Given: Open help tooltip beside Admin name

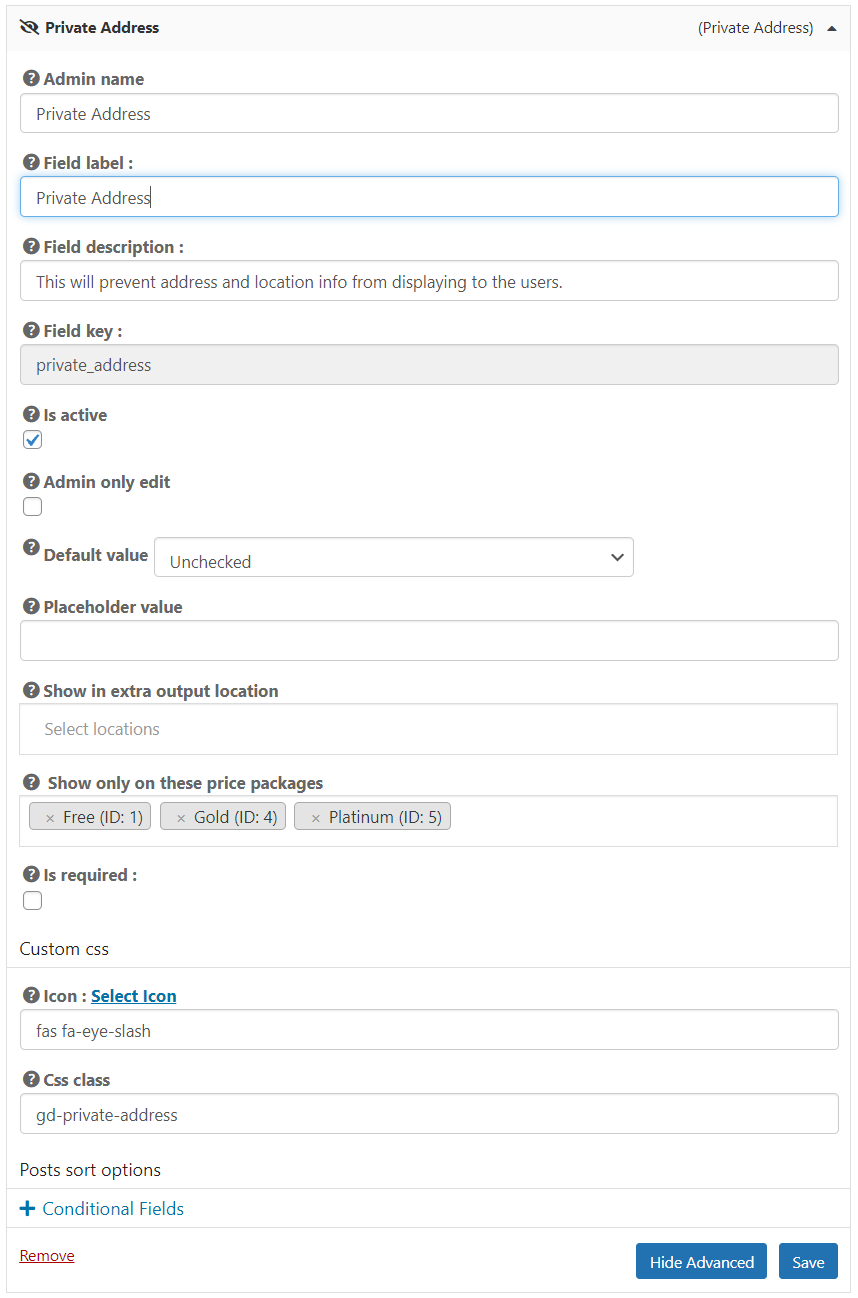Looking at the screenshot, I should click(31, 78).
